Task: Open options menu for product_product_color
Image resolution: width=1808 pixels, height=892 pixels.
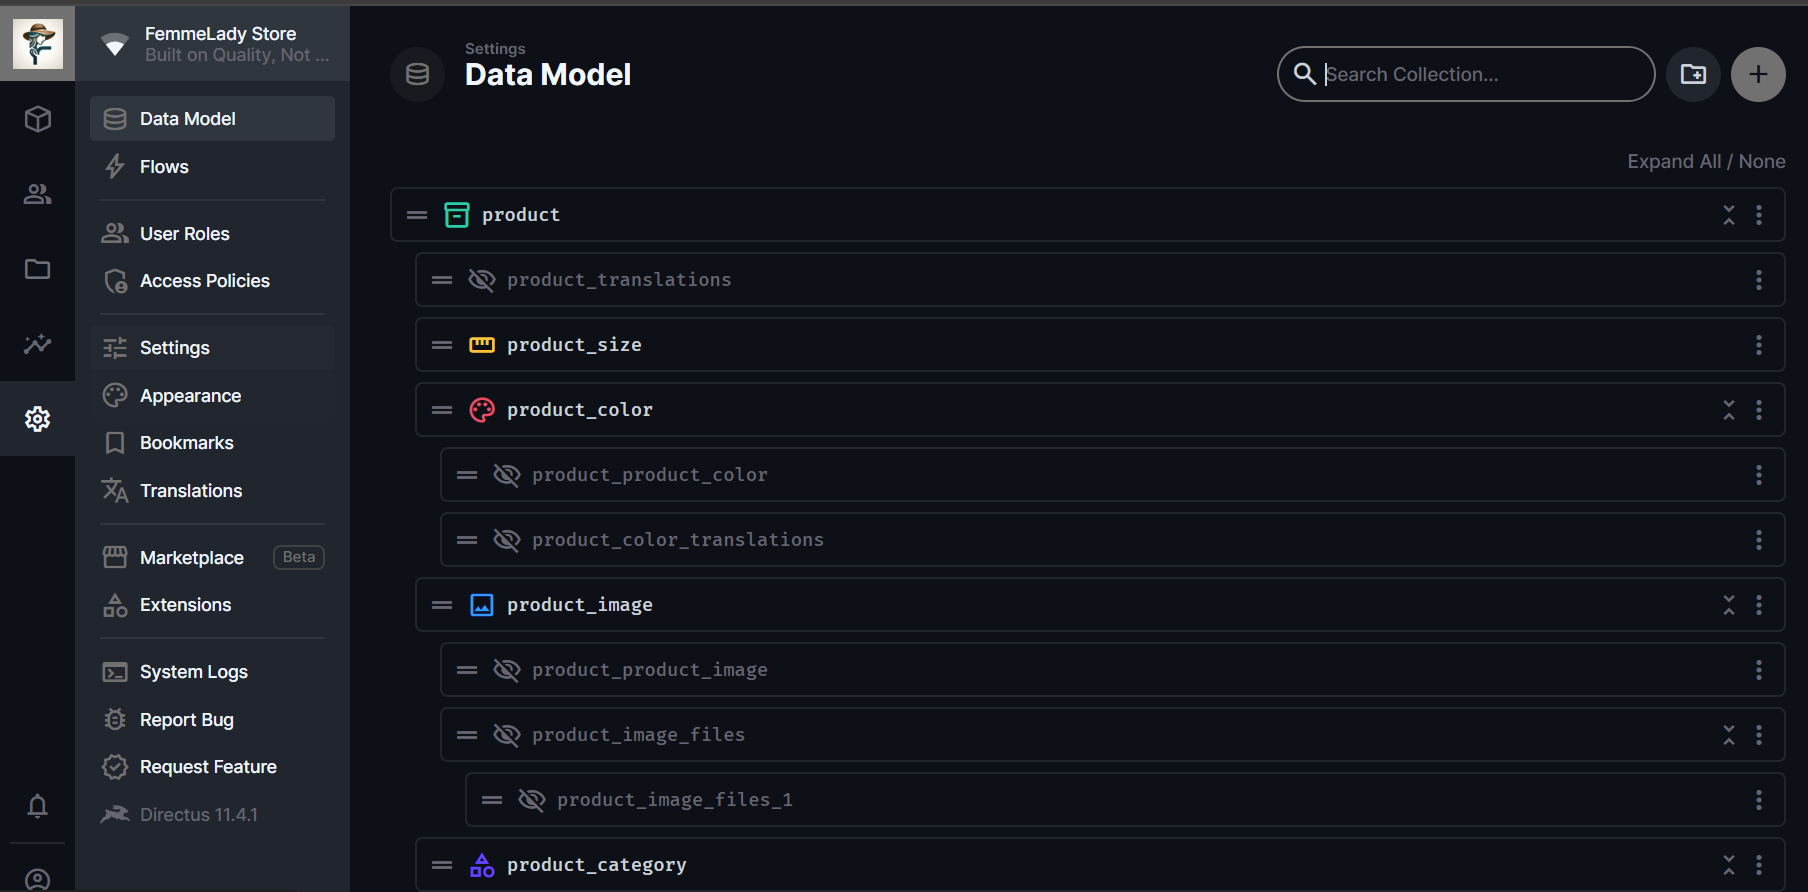Action: click(x=1759, y=475)
